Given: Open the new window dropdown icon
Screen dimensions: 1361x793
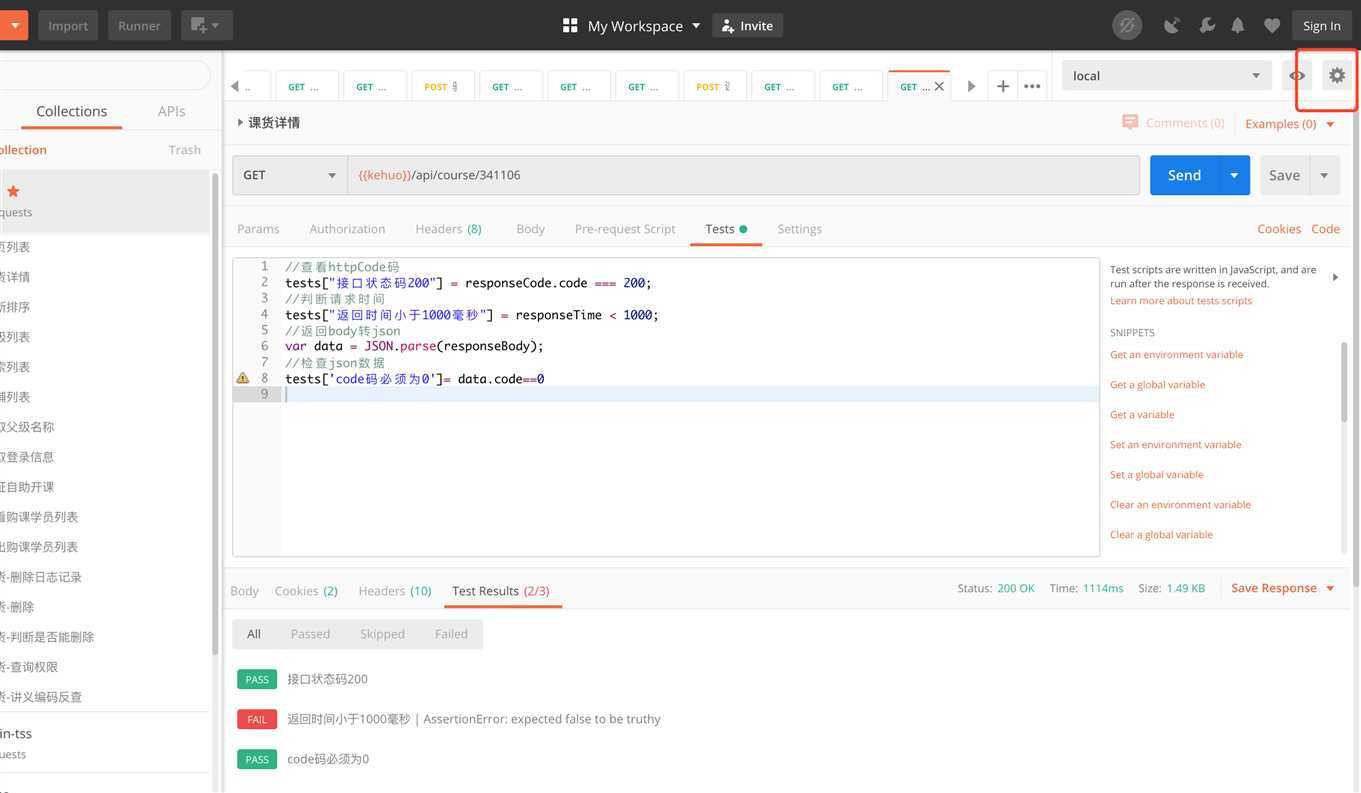Looking at the screenshot, I should tap(207, 25).
